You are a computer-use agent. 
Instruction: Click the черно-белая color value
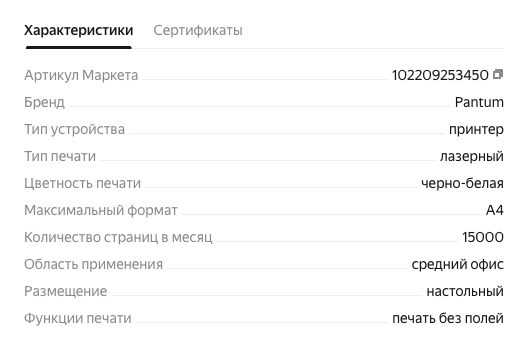(462, 183)
